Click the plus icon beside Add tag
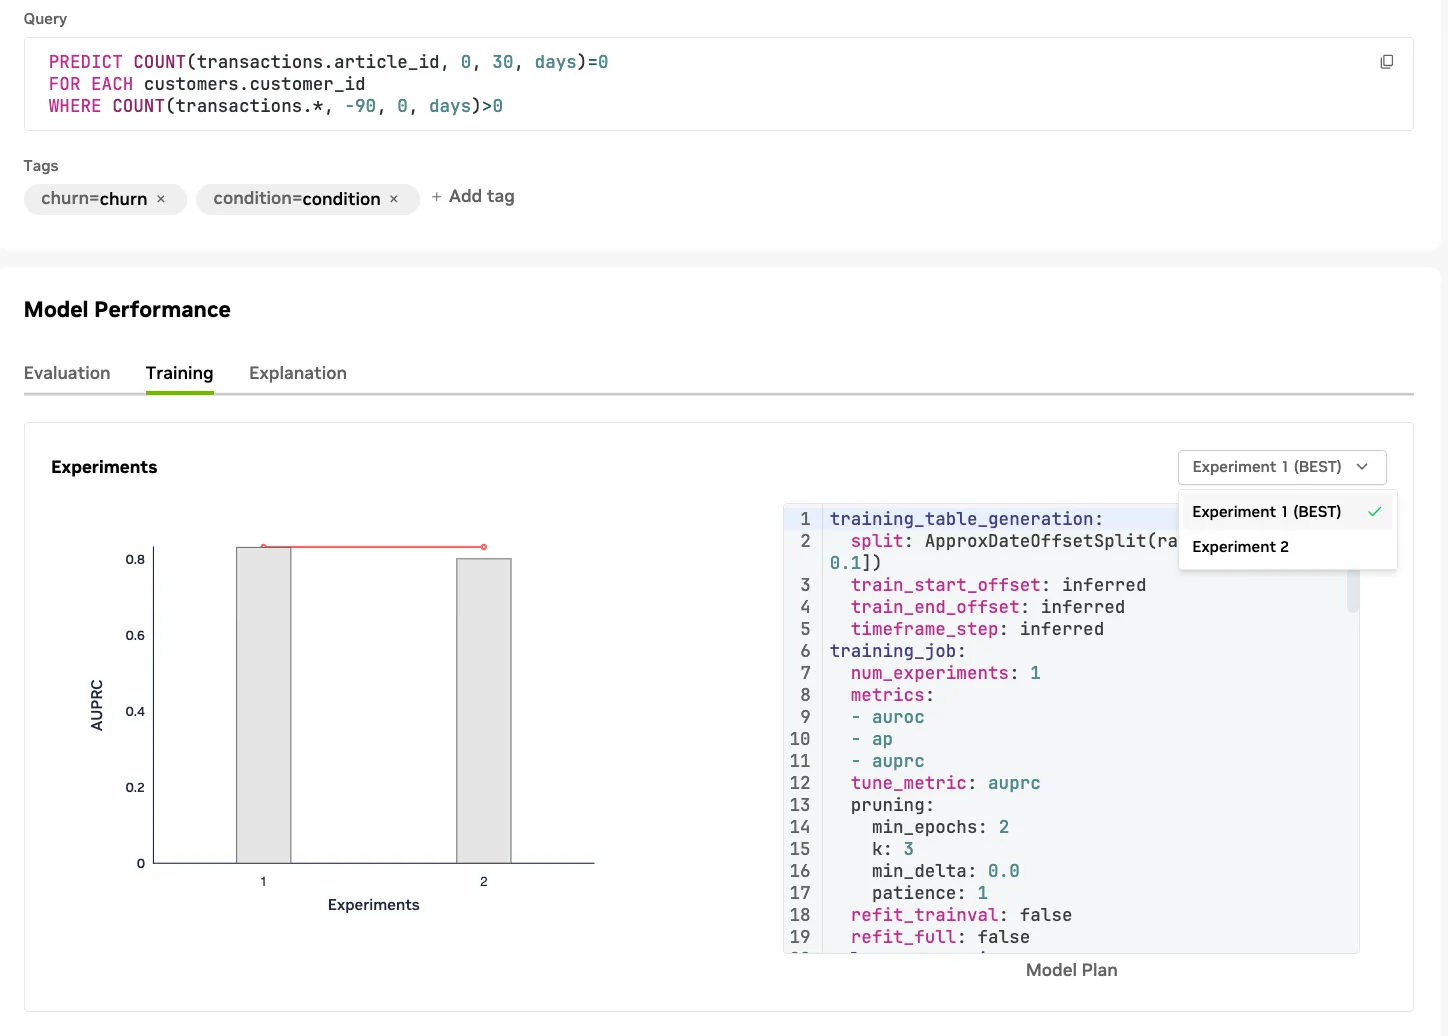The width and height of the screenshot is (1448, 1036). (x=437, y=197)
